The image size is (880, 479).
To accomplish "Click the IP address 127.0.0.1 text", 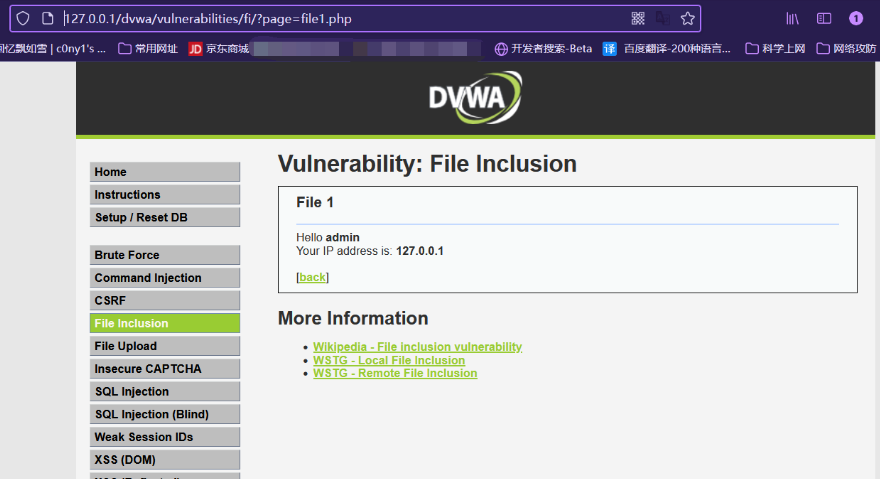I will [x=420, y=251].
